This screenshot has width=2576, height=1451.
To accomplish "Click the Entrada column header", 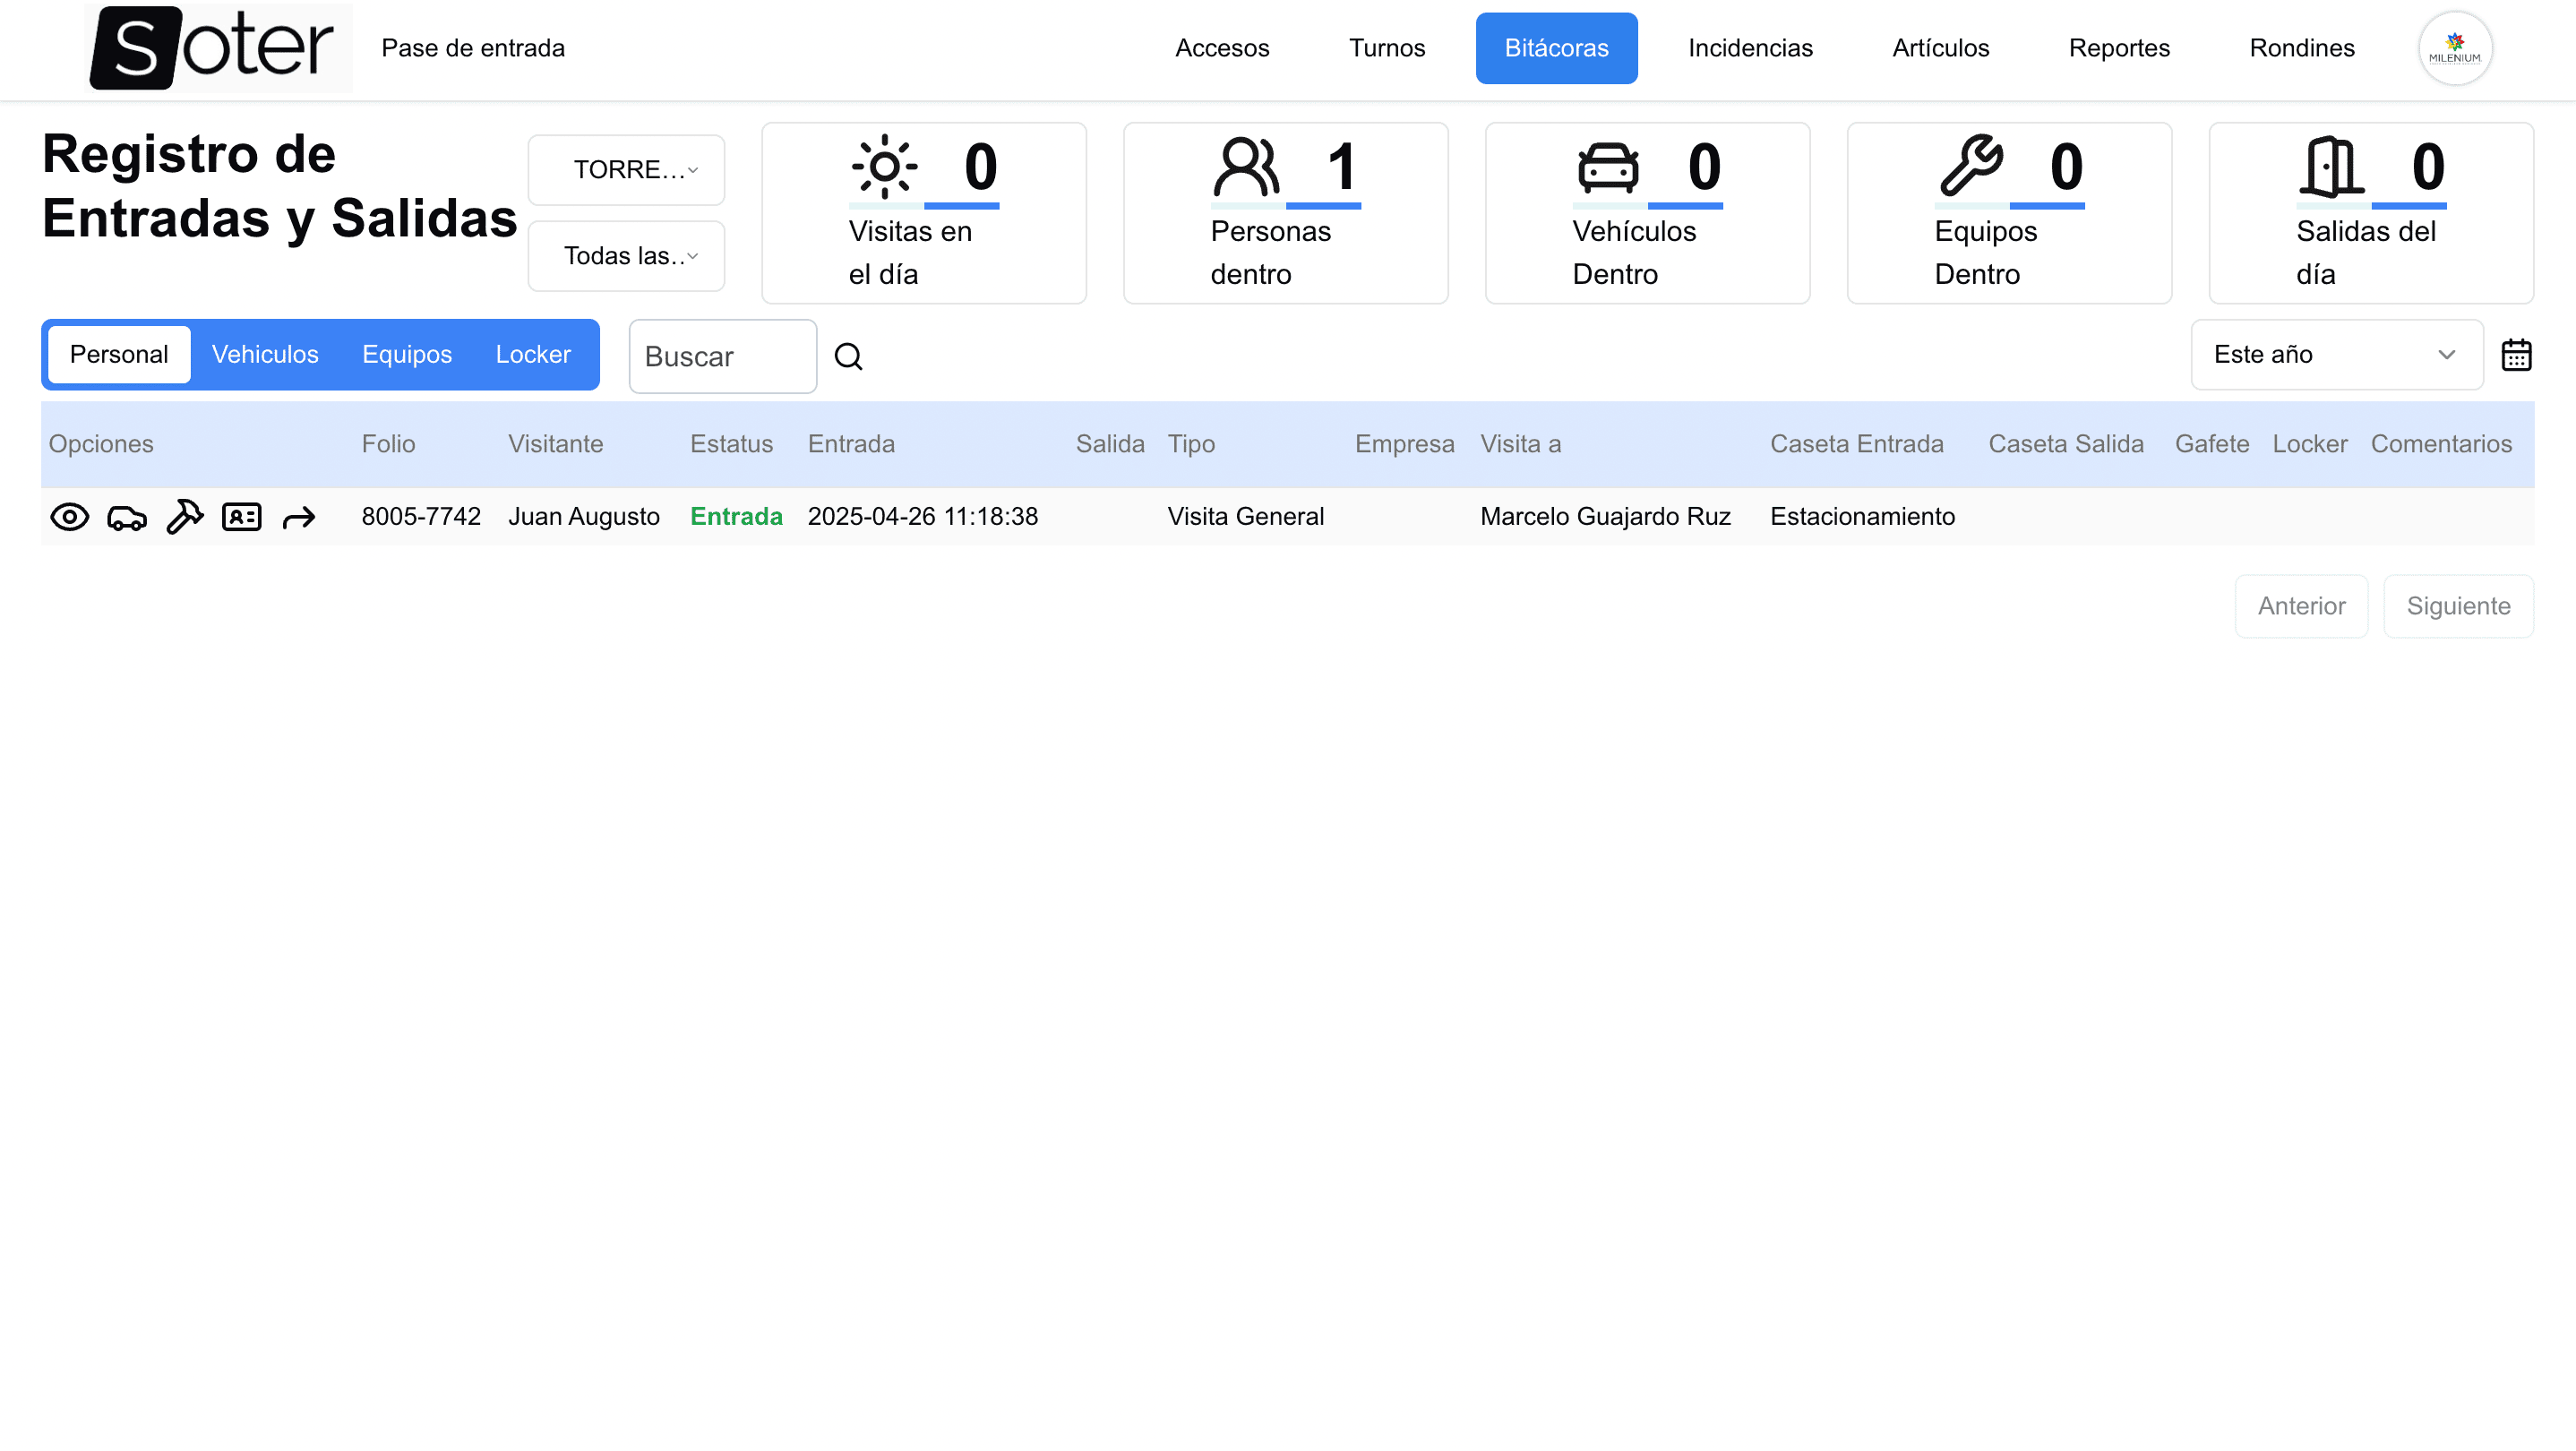I will coord(851,444).
